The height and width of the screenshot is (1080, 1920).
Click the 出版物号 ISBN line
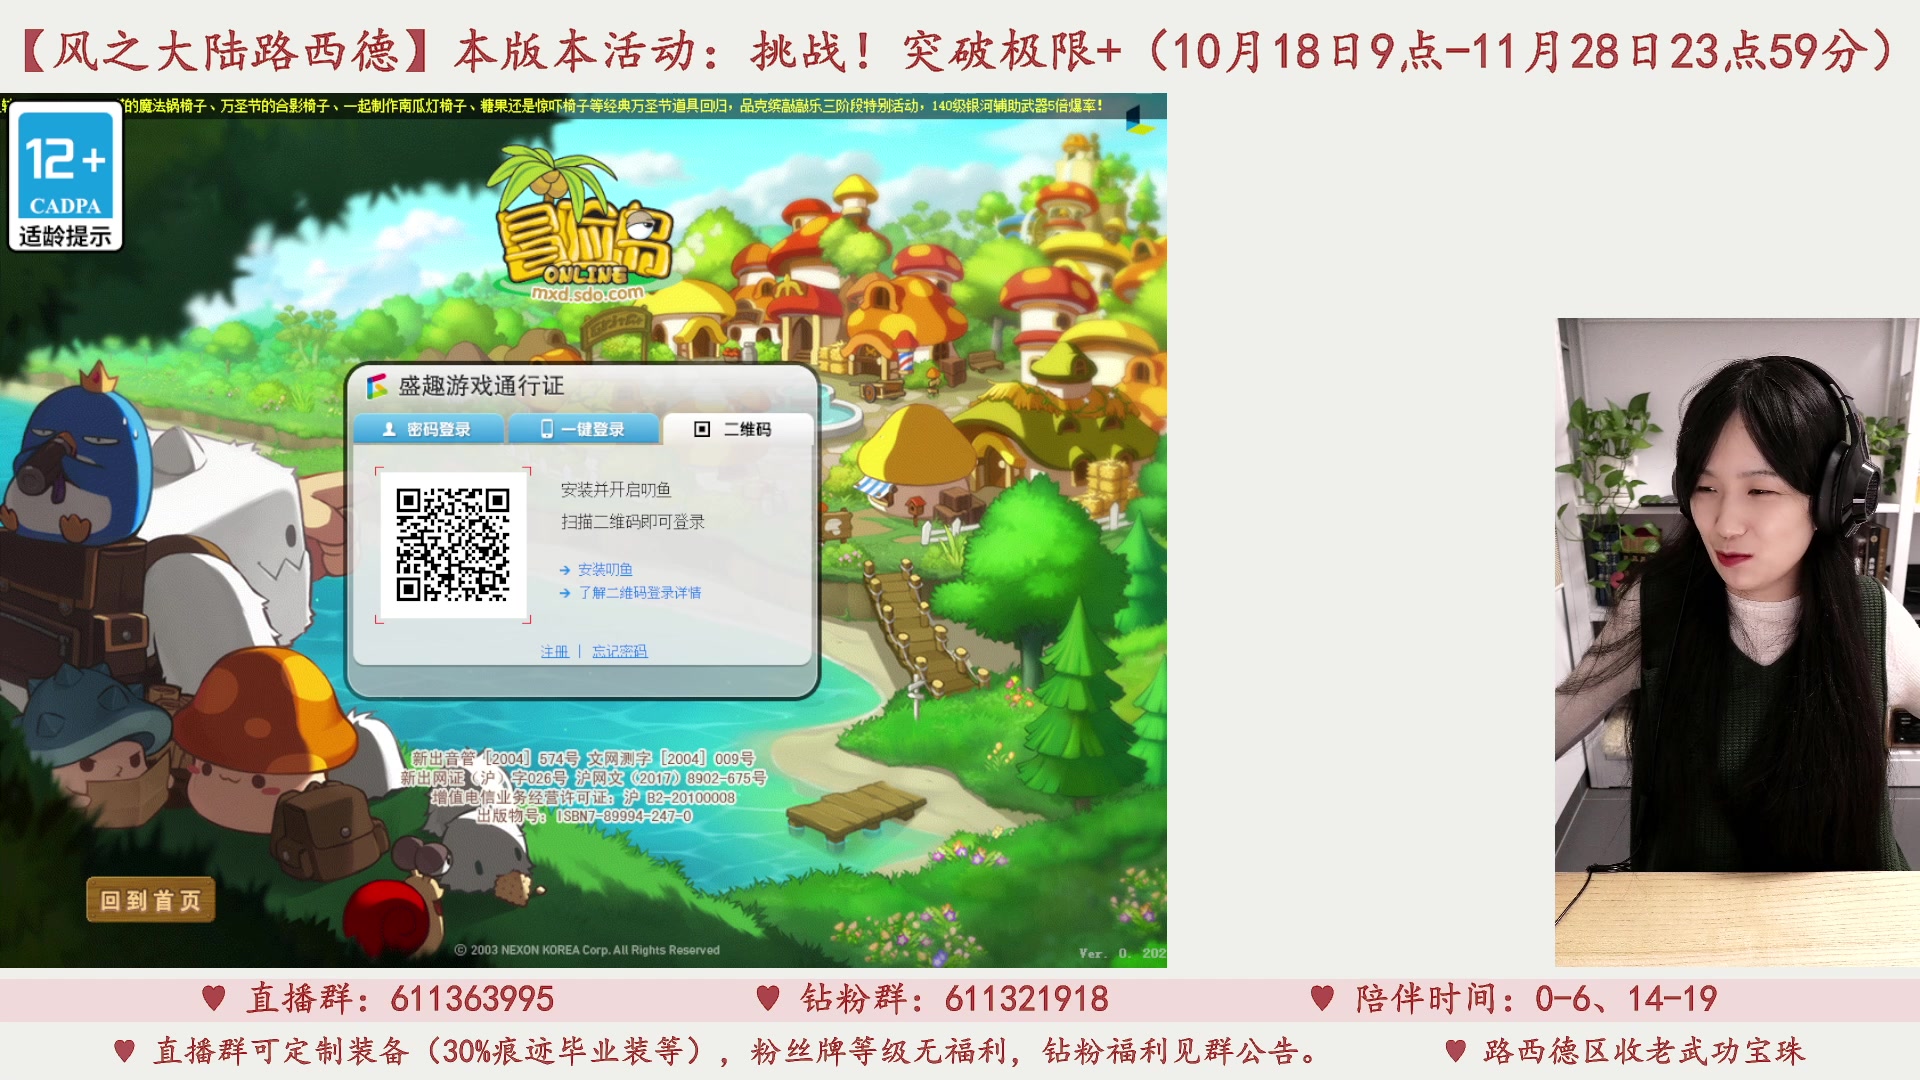[x=584, y=816]
